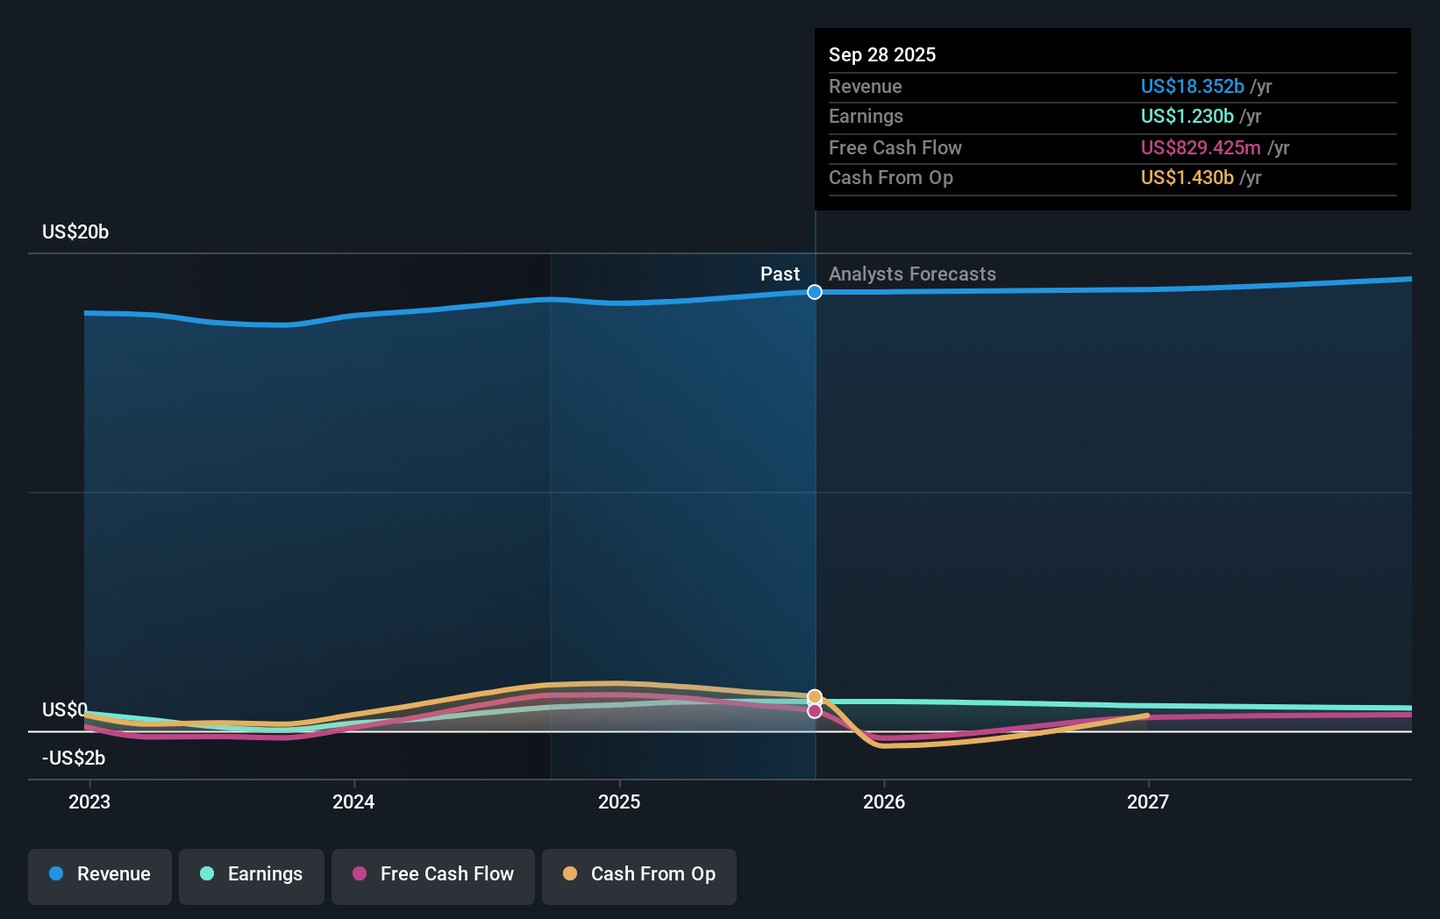Disable the Cash From Op legend item
Image resolution: width=1440 pixels, height=919 pixels.
(x=639, y=875)
